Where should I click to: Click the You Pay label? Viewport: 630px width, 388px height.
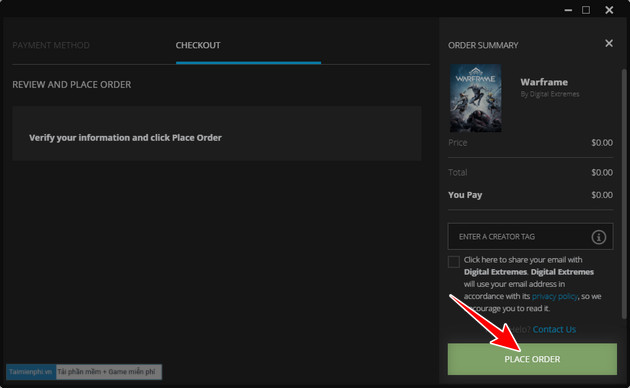[465, 195]
